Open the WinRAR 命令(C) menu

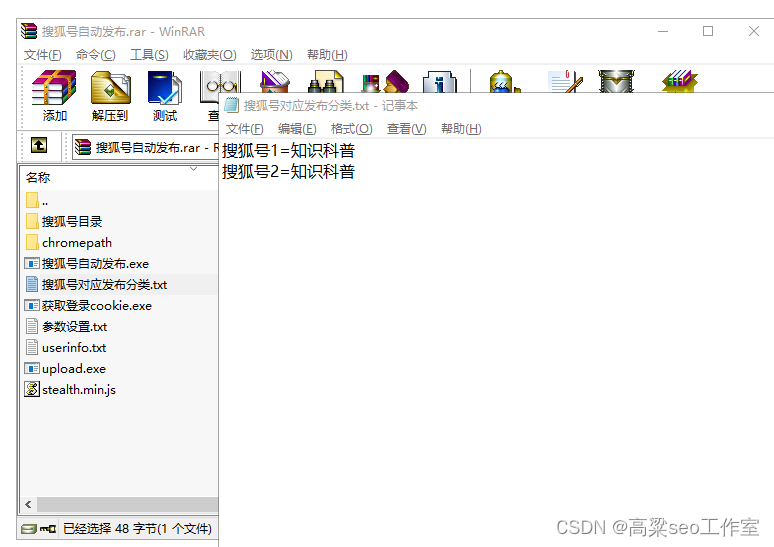coord(96,54)
